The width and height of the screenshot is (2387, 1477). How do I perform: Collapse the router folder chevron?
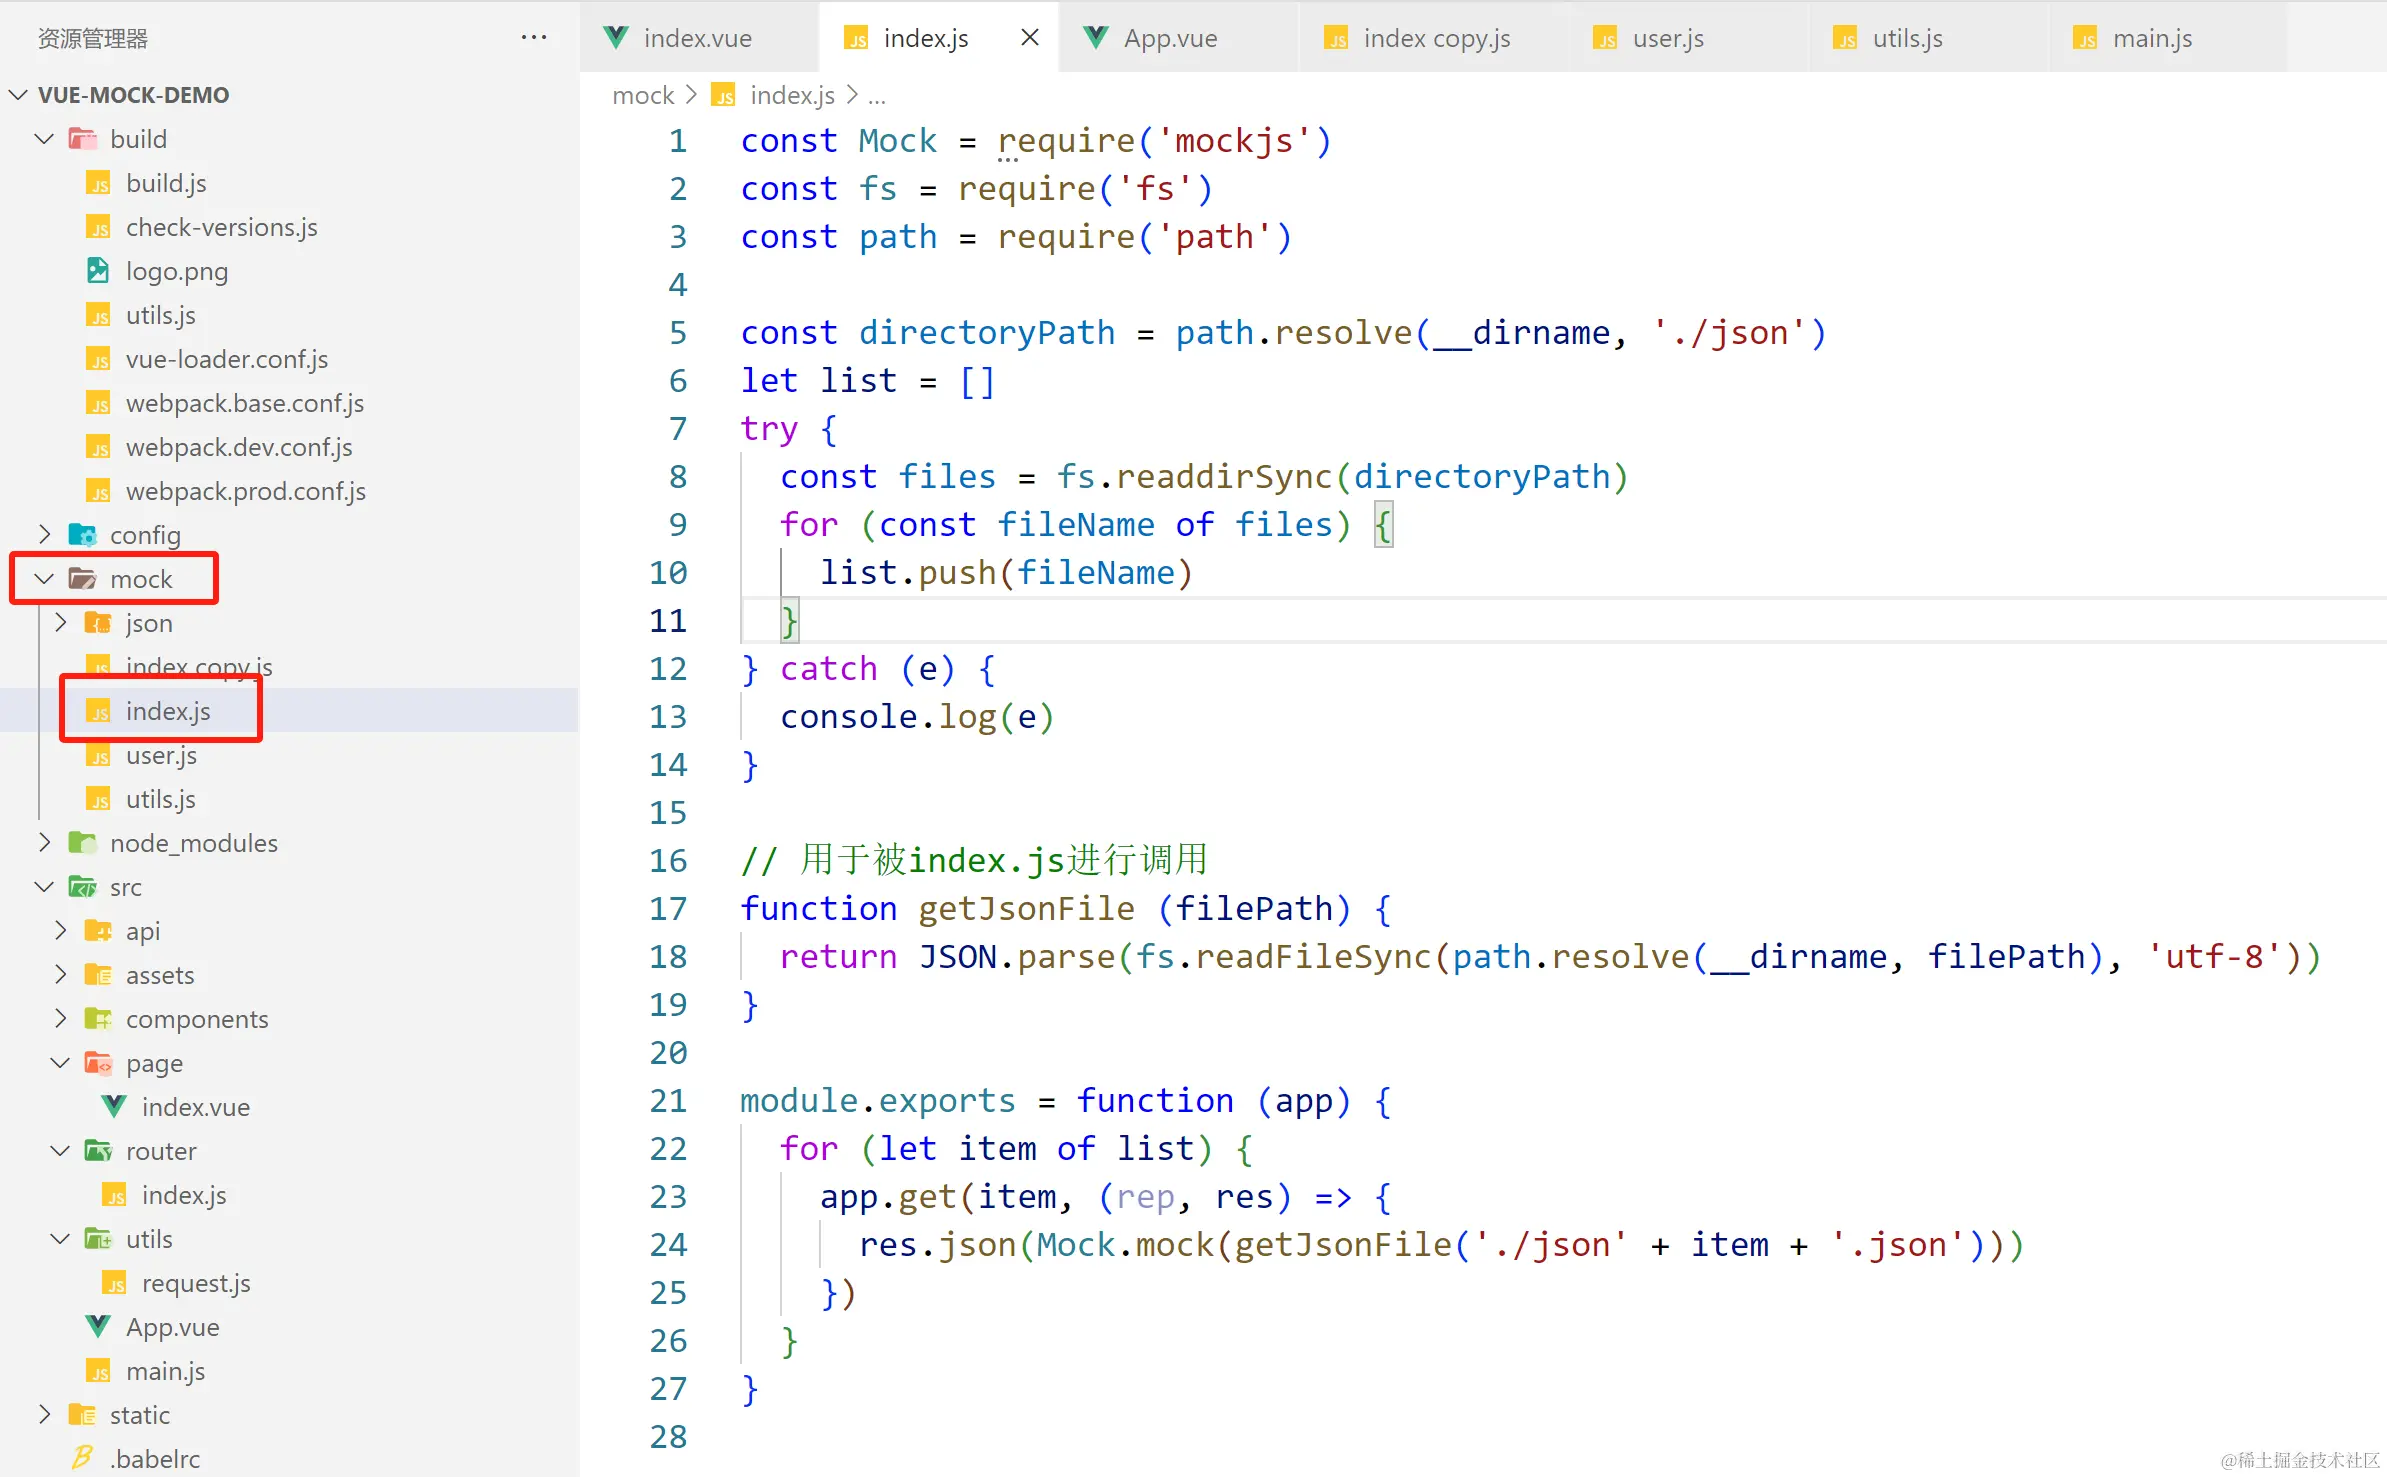click(x=60, y=1151)
